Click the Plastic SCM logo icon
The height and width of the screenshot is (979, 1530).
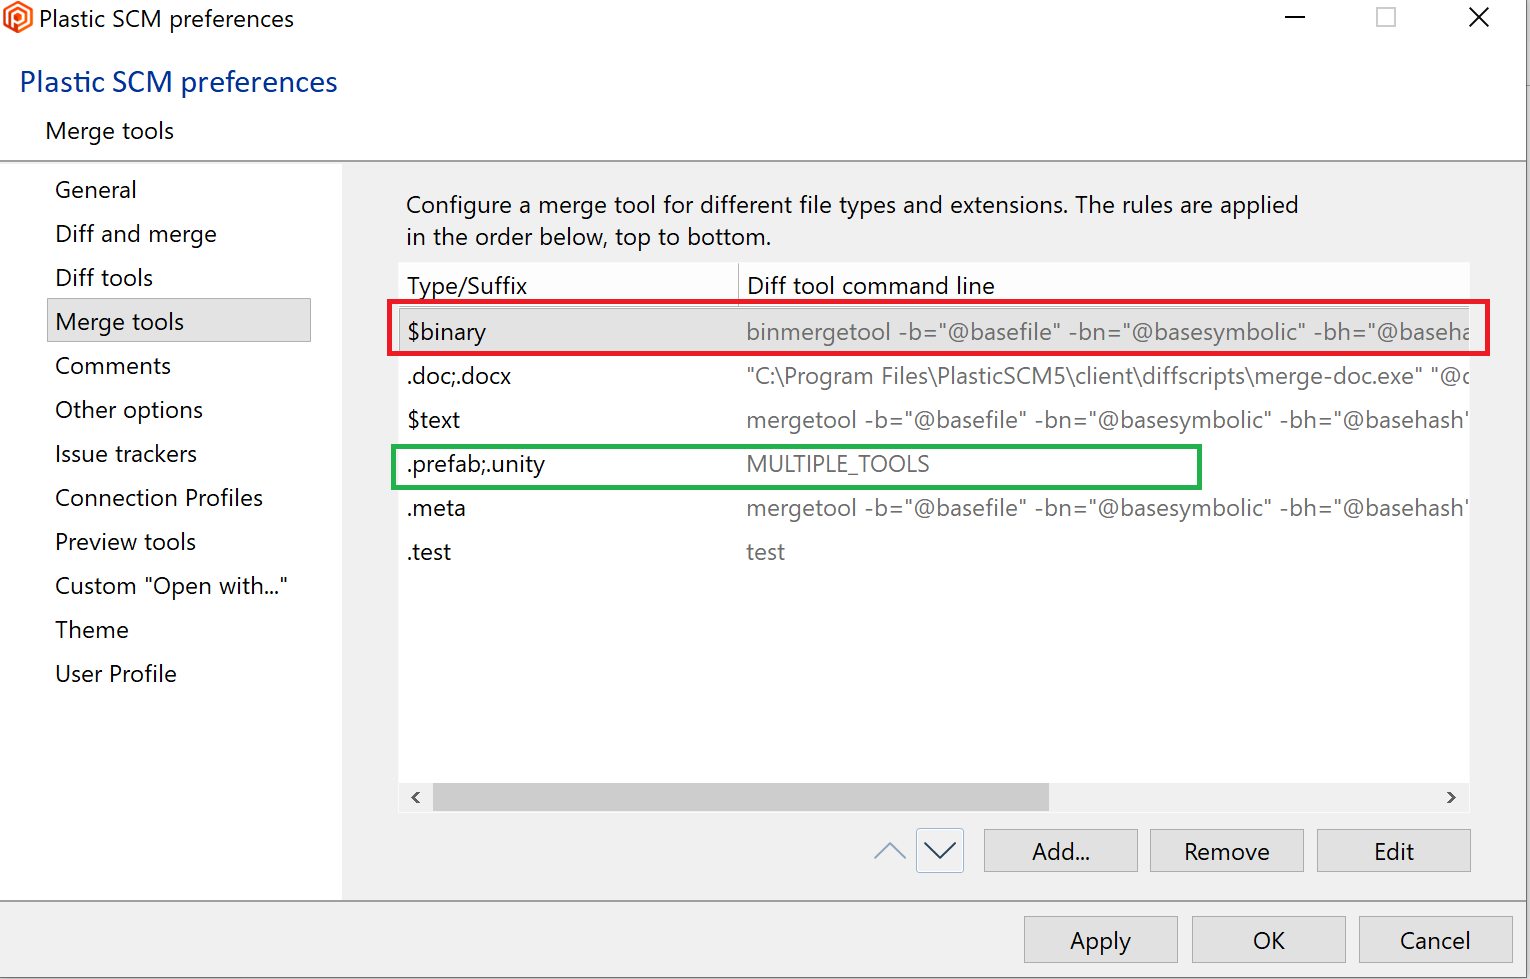coord(18,18)
